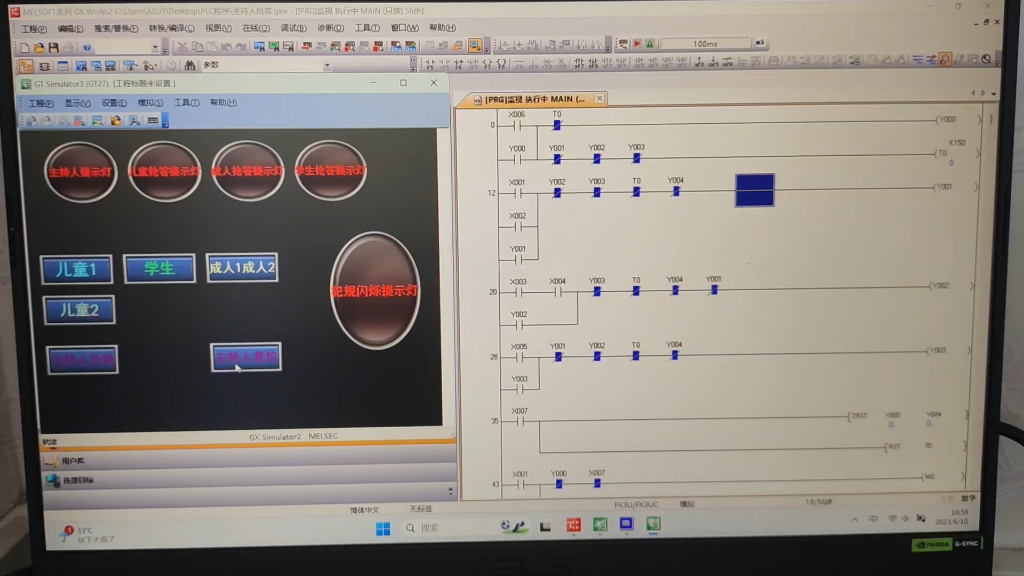Click the New project icon in GX Works2
The image size is (1024, 576).
(25, 47)
